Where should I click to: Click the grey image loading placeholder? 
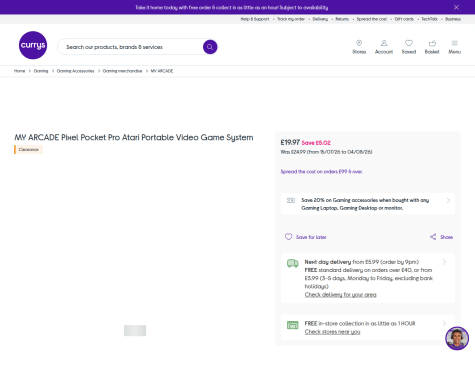[x=135, y=330]
